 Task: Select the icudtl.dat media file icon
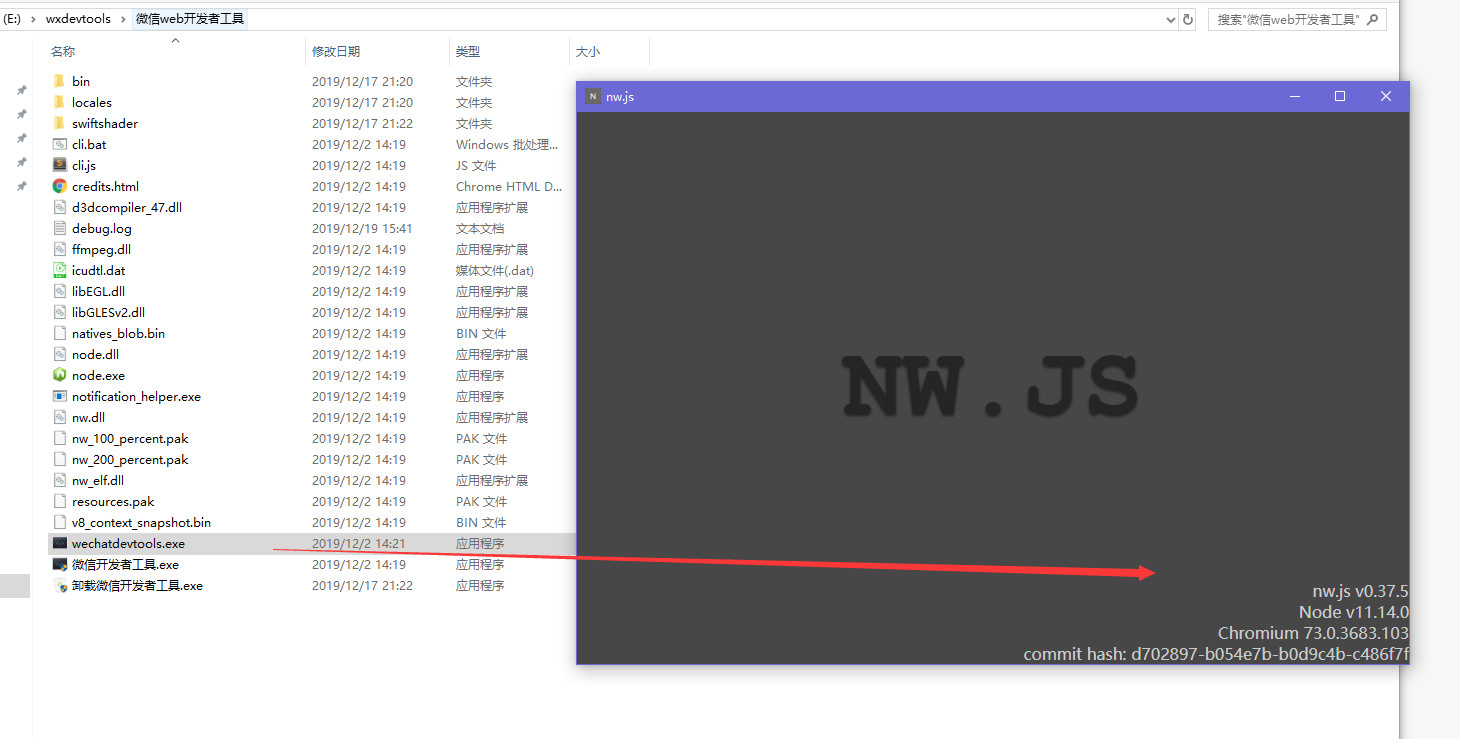(59, 270)
